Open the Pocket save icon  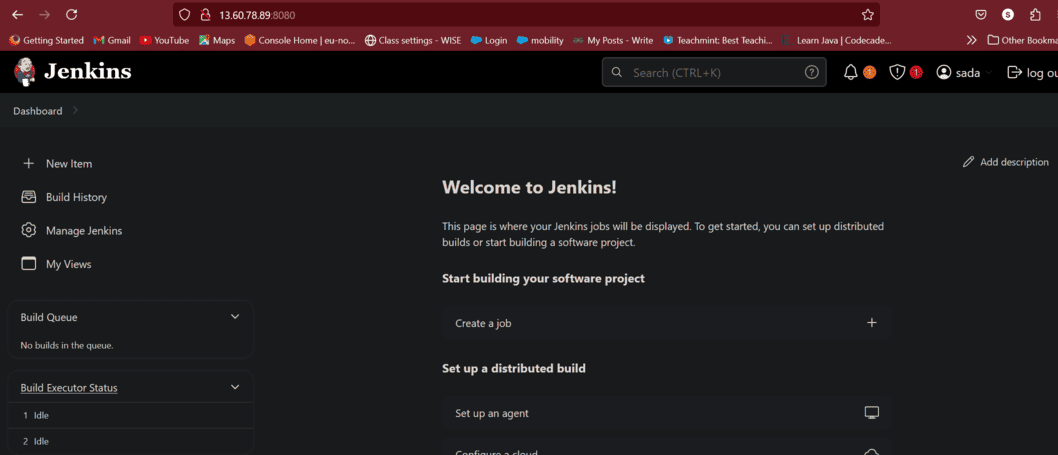[981, 15]
